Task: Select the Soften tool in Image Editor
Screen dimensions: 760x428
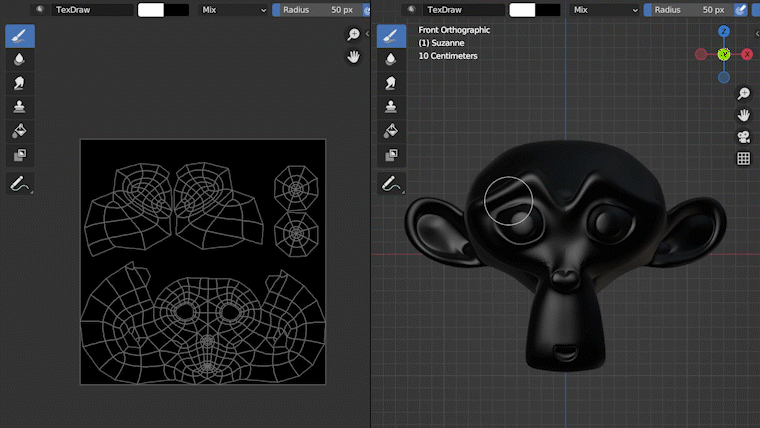Action: [x=20, y=60]
